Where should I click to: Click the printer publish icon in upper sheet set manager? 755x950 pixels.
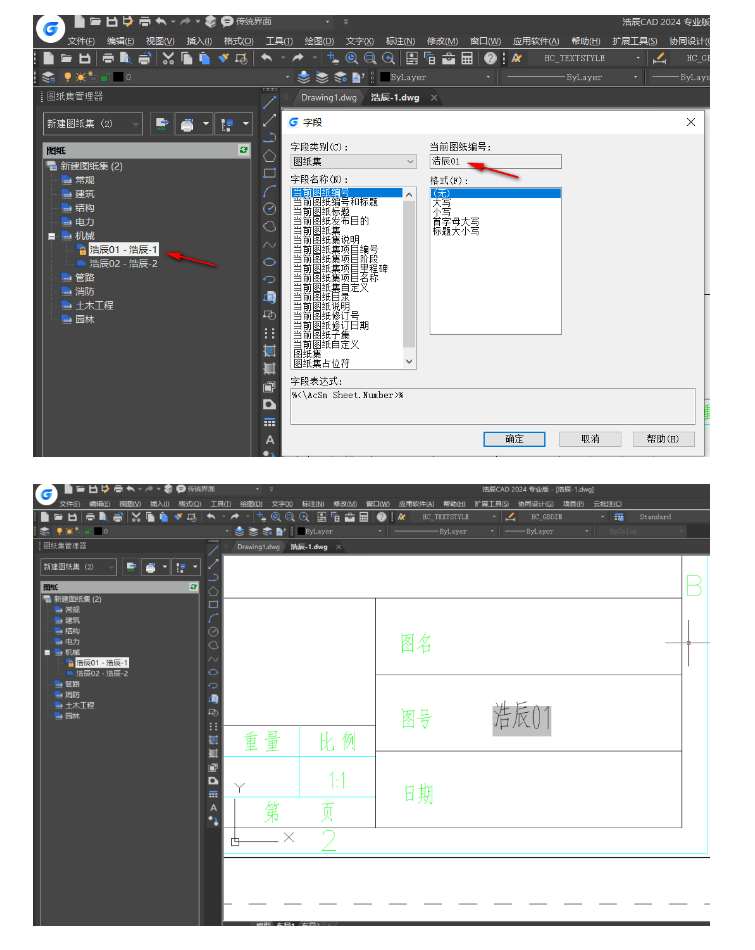click(187, 124)
